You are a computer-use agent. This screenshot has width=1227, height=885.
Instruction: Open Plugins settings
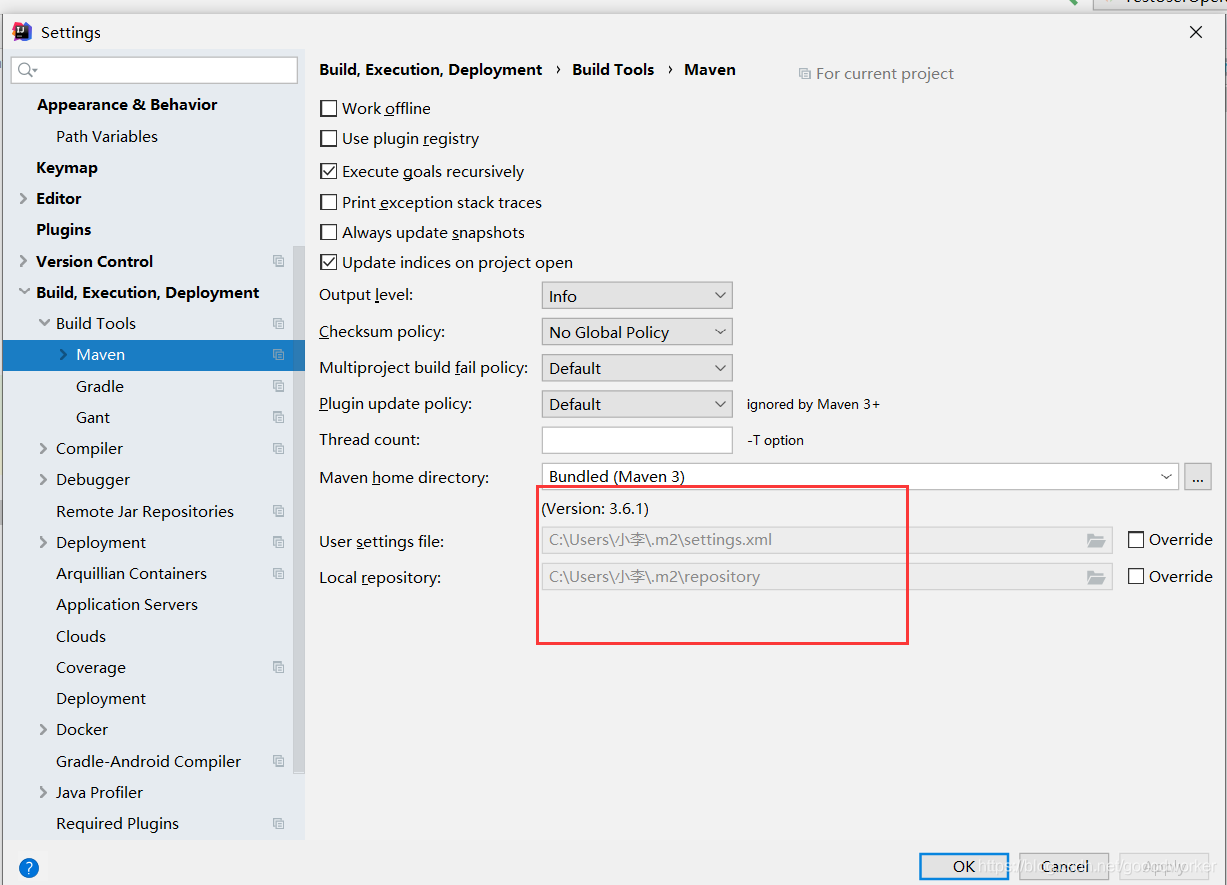click(x=64, y=229)
